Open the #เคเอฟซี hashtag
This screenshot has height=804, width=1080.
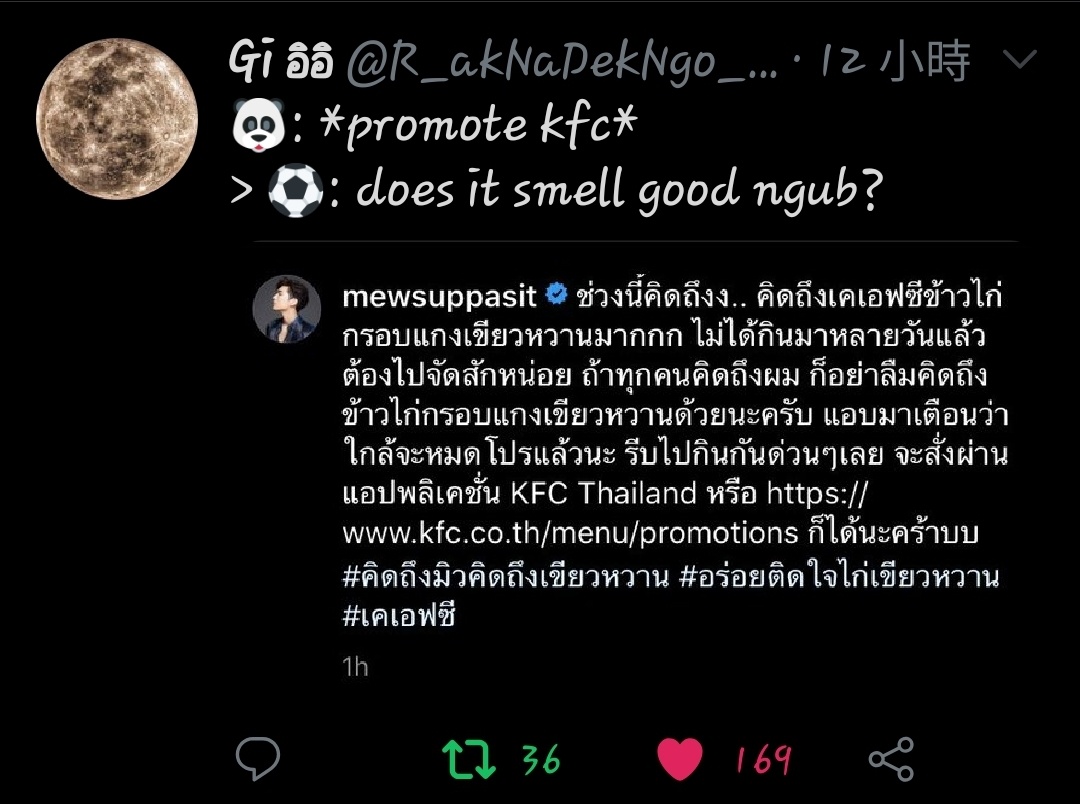(399, 615)
